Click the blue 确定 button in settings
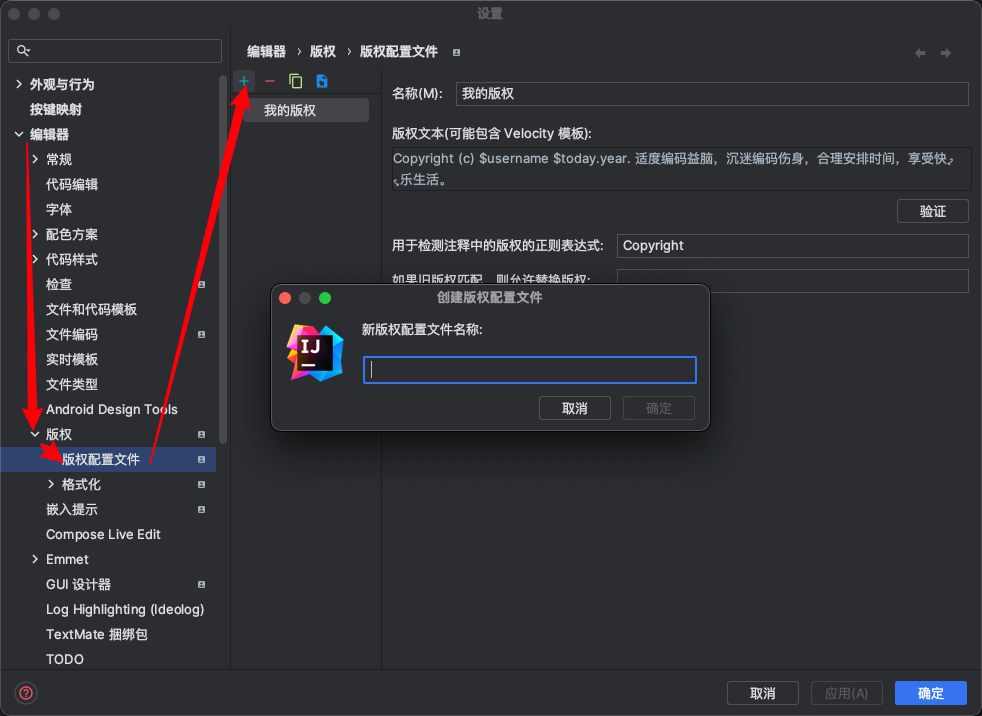The width and height of the screenshot is (982, 716). pos(930,693)
